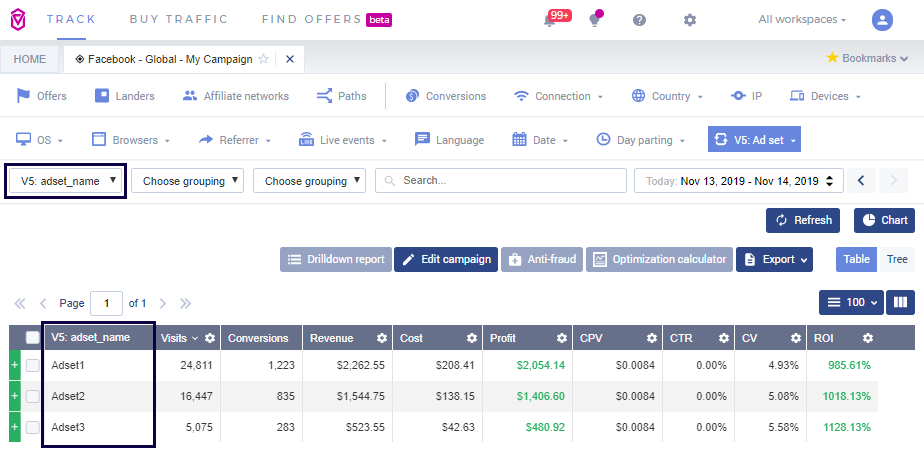Click the Refresh button
Screen dimensions: 924x468
[x=802, y=220]
